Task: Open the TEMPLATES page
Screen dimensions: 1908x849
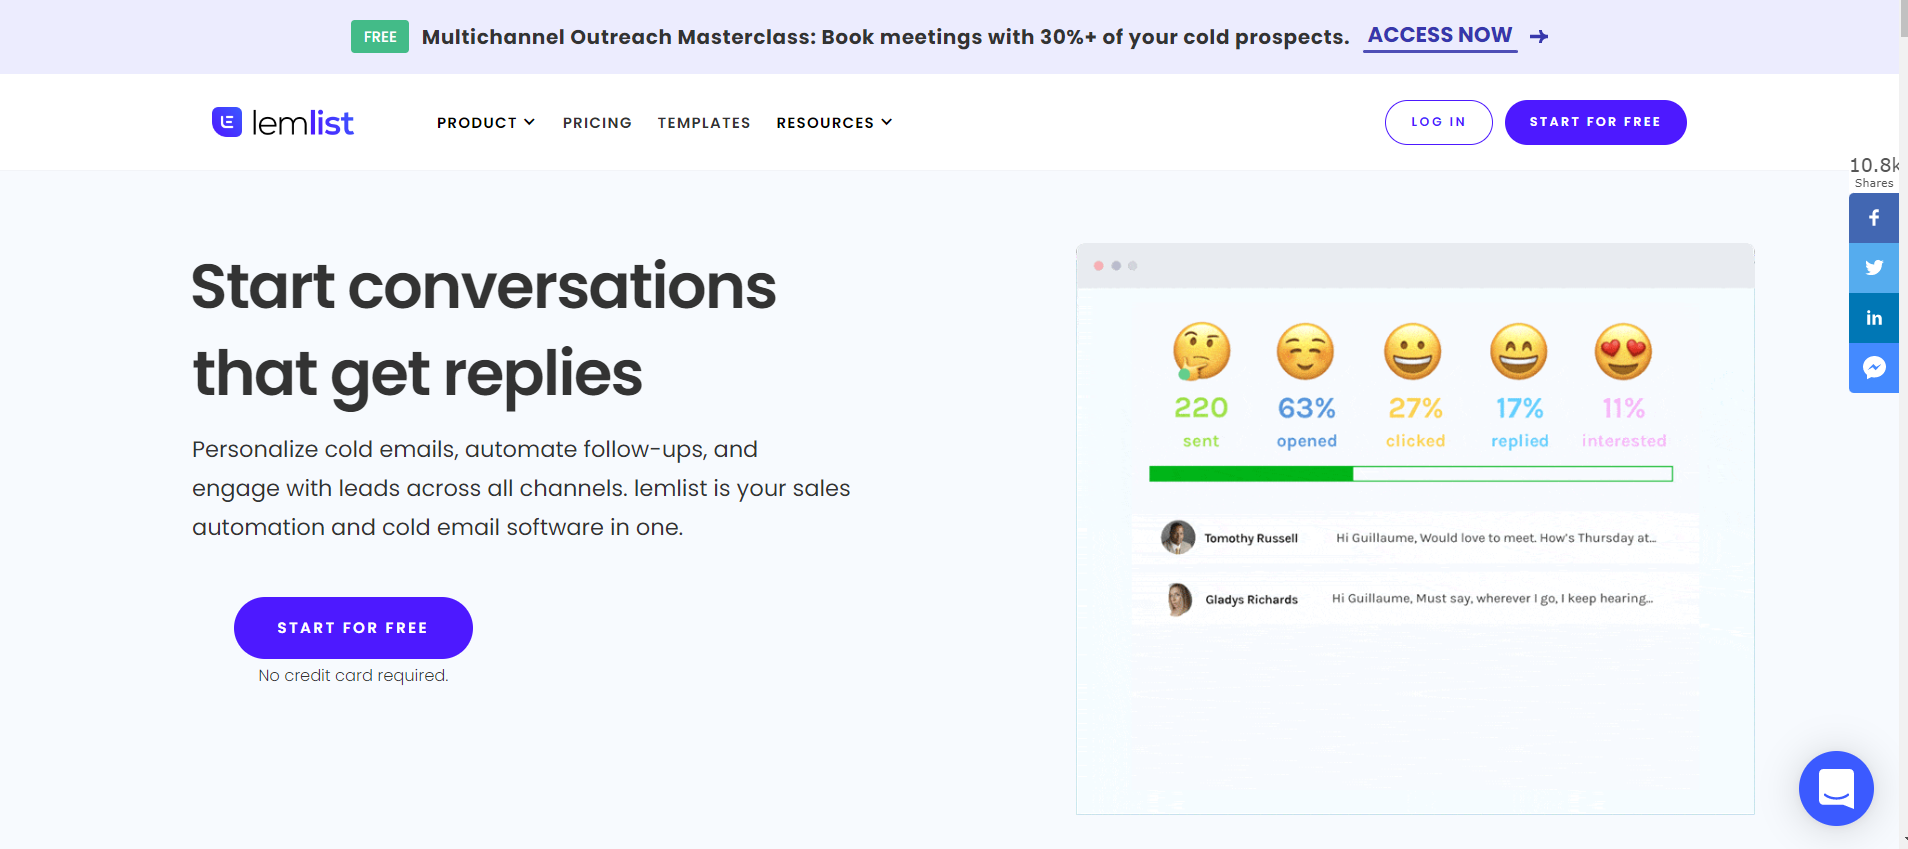Action: click(704, 122)
